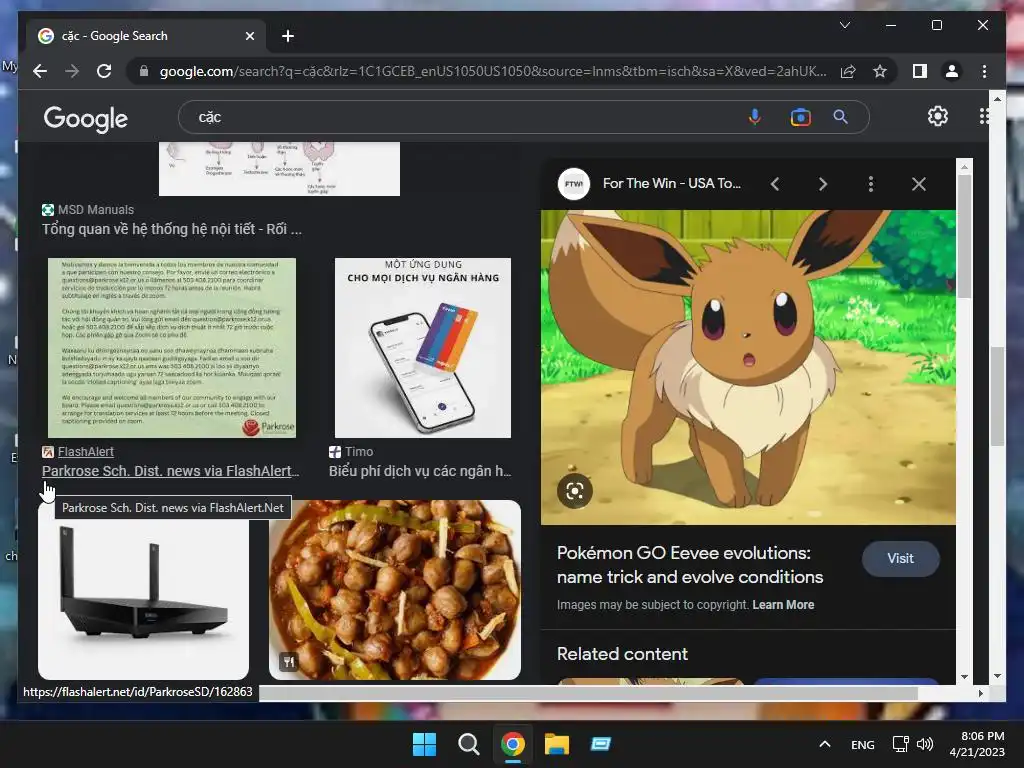Click the green Parkrose text thumbnail
1024x768 pixels.
(172, 348)
